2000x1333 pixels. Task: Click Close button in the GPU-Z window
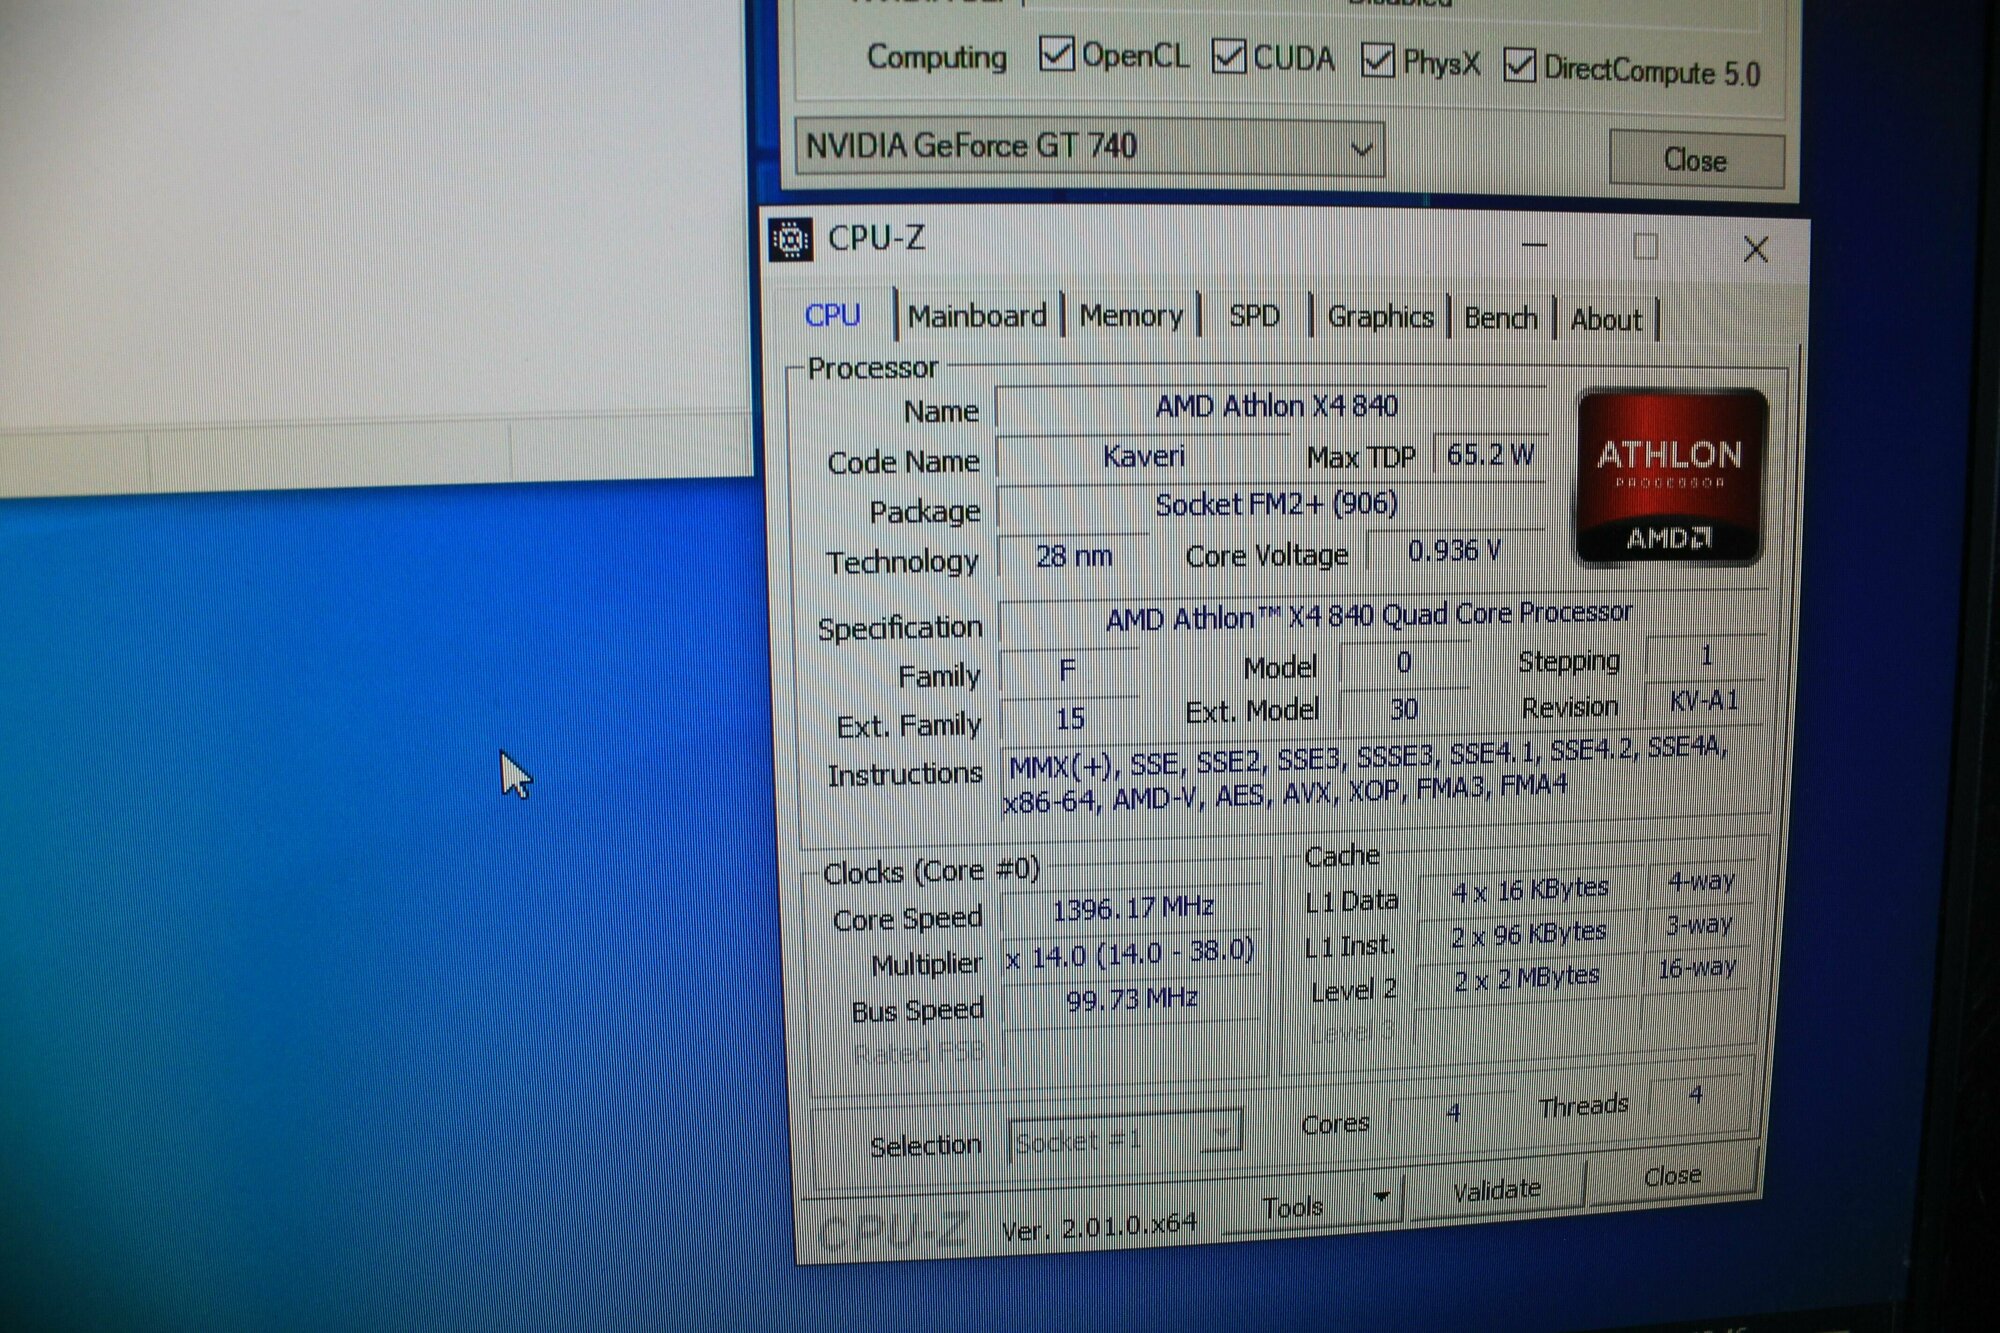click(x=1695, y=160)
